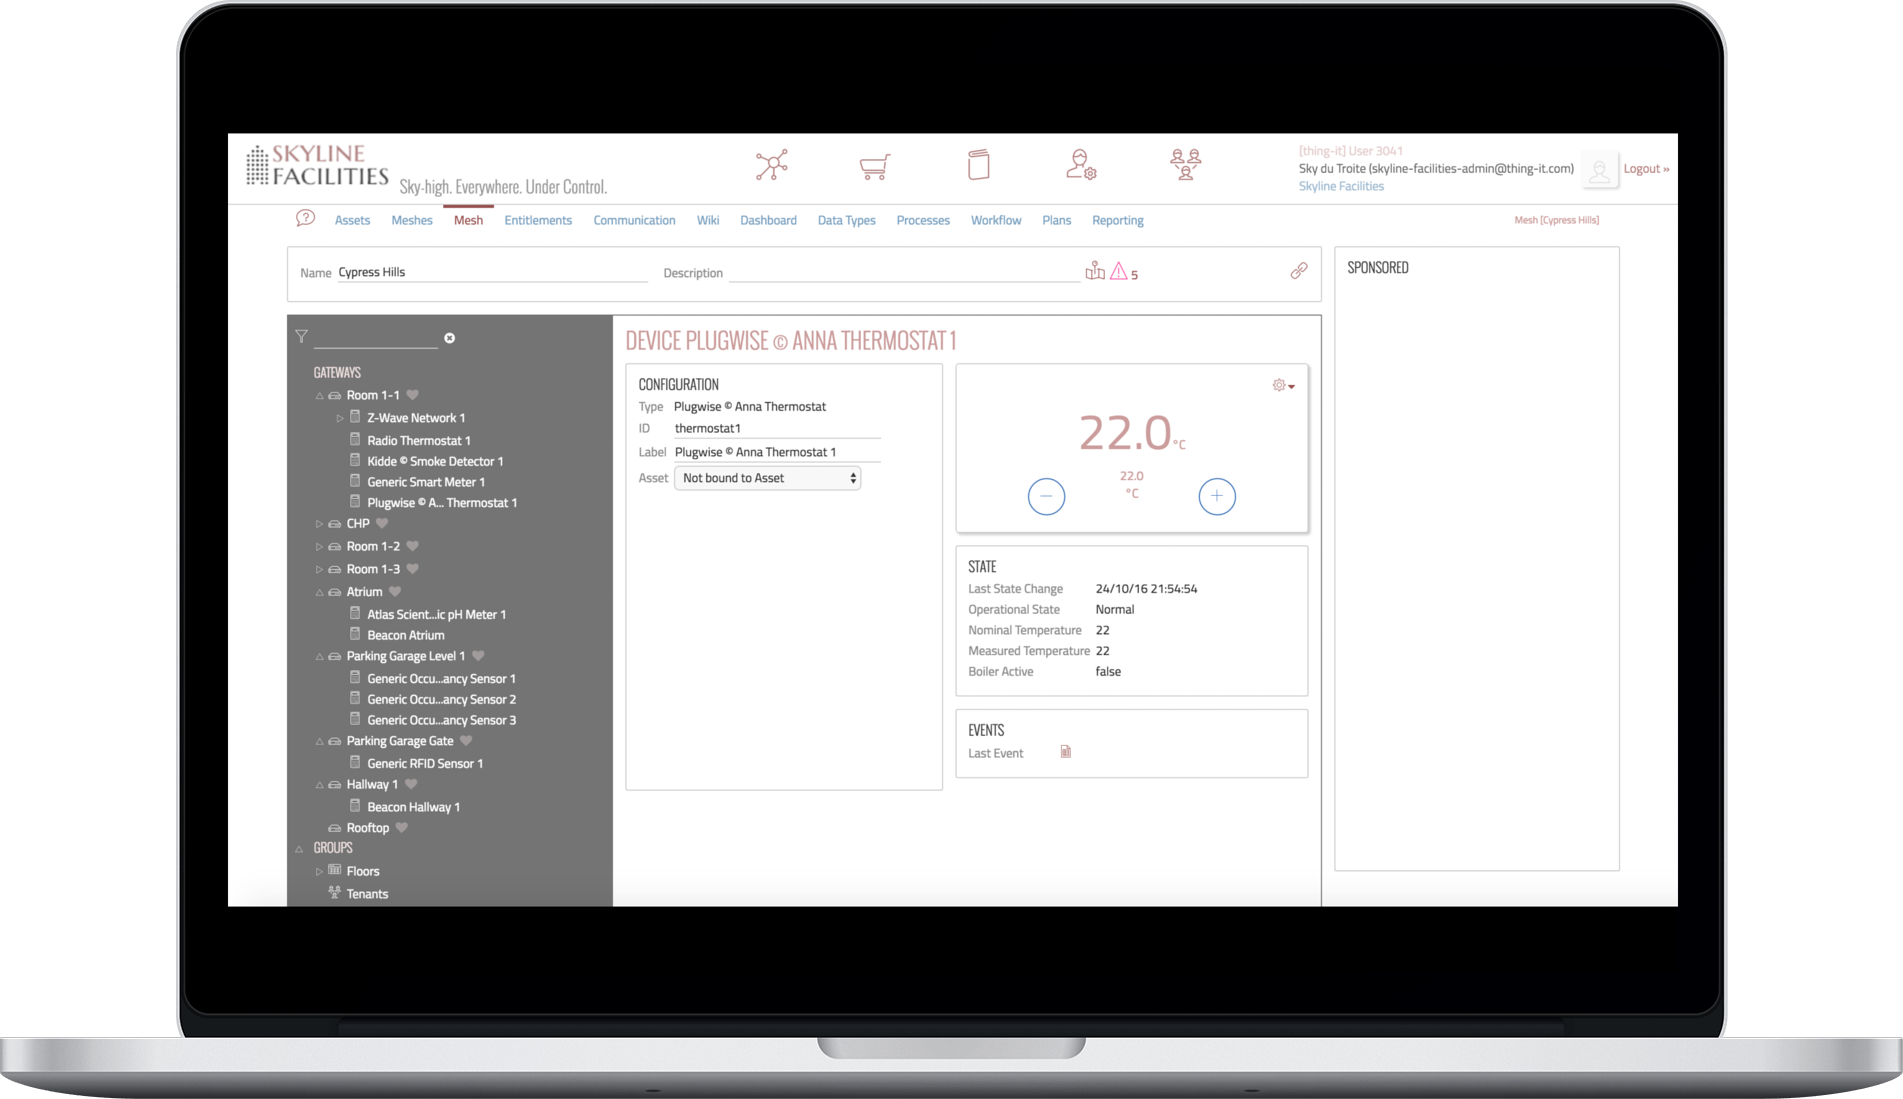Click the user settings icon in header
This screenshot has width=1903, height=1099.
pos(1080,165)
